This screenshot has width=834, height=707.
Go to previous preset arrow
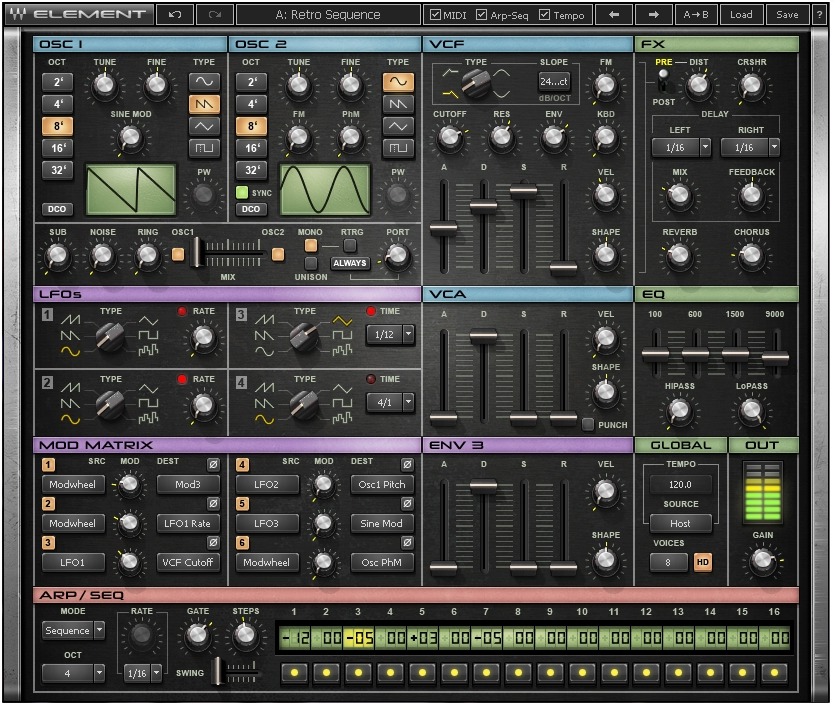coord(614,15)
